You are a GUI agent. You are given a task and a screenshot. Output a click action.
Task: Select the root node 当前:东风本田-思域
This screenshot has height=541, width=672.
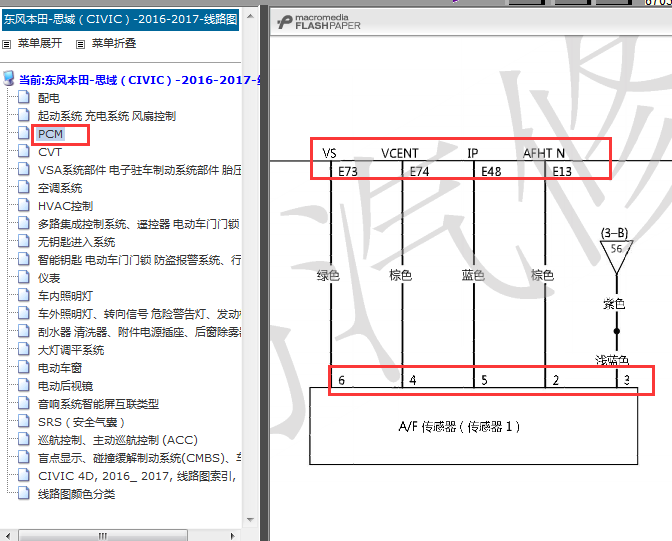pyautogui.click(x=139, y=80)
